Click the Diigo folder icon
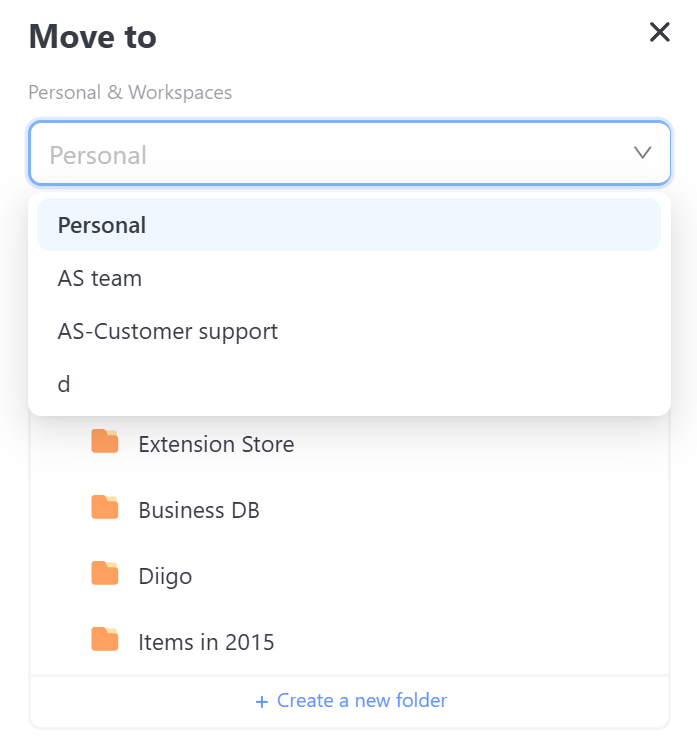The height and width of the screenshot is (744, 697). 105,573
